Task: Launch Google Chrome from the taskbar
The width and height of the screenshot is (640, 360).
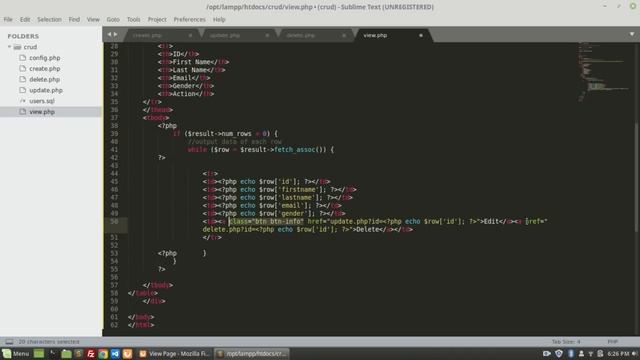Action: 103,353
